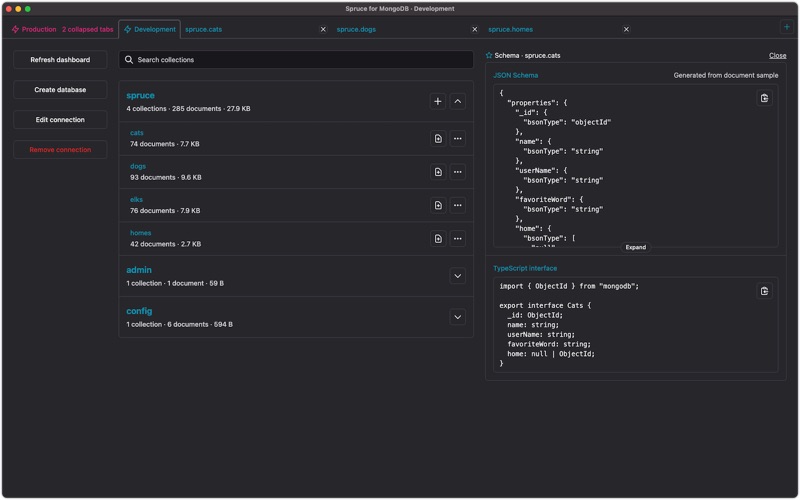Open the more options menu for dogs

coord(458,172)
